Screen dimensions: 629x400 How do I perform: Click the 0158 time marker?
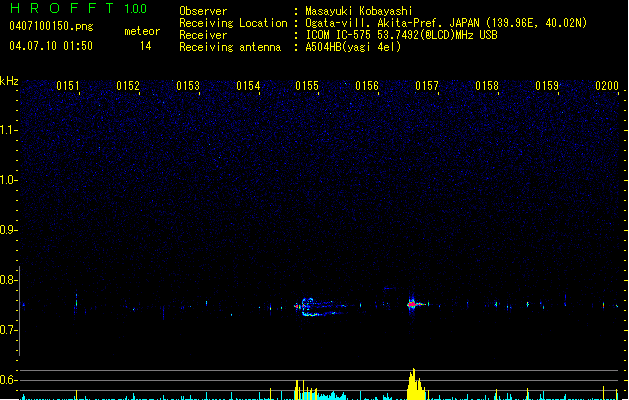tap(487, 86)
